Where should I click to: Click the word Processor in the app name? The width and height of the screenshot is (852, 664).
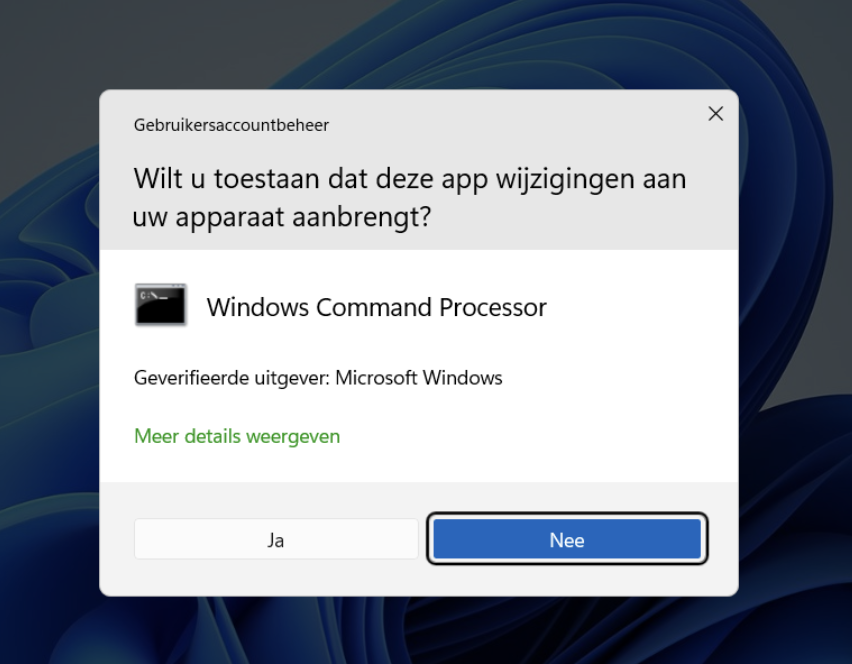[493, 308]
